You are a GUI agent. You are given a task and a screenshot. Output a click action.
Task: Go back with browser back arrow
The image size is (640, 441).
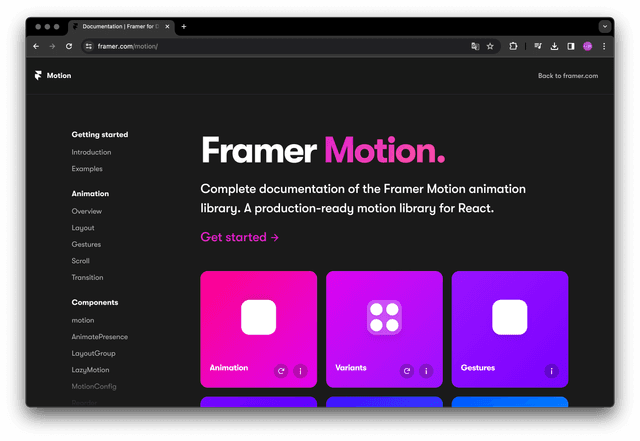36,47
